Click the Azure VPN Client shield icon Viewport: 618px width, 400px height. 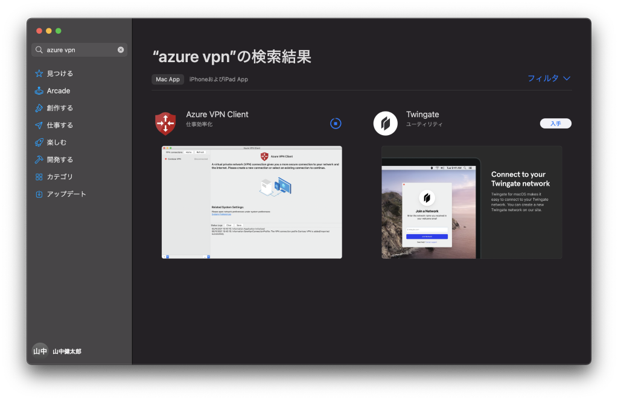tap(165, 123)
